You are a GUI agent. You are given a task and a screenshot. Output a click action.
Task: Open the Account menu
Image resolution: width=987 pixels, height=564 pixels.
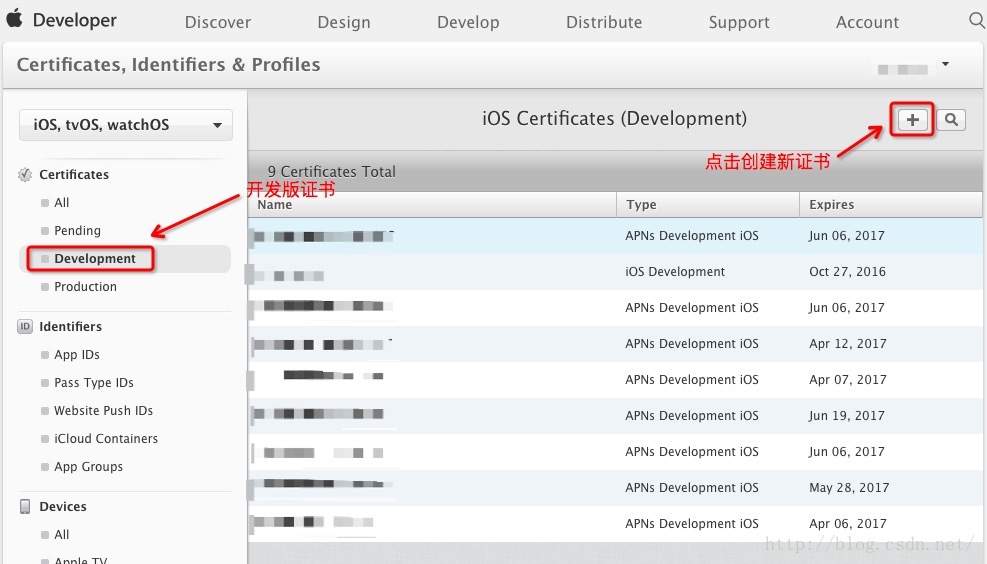click(x=867, y=22)
